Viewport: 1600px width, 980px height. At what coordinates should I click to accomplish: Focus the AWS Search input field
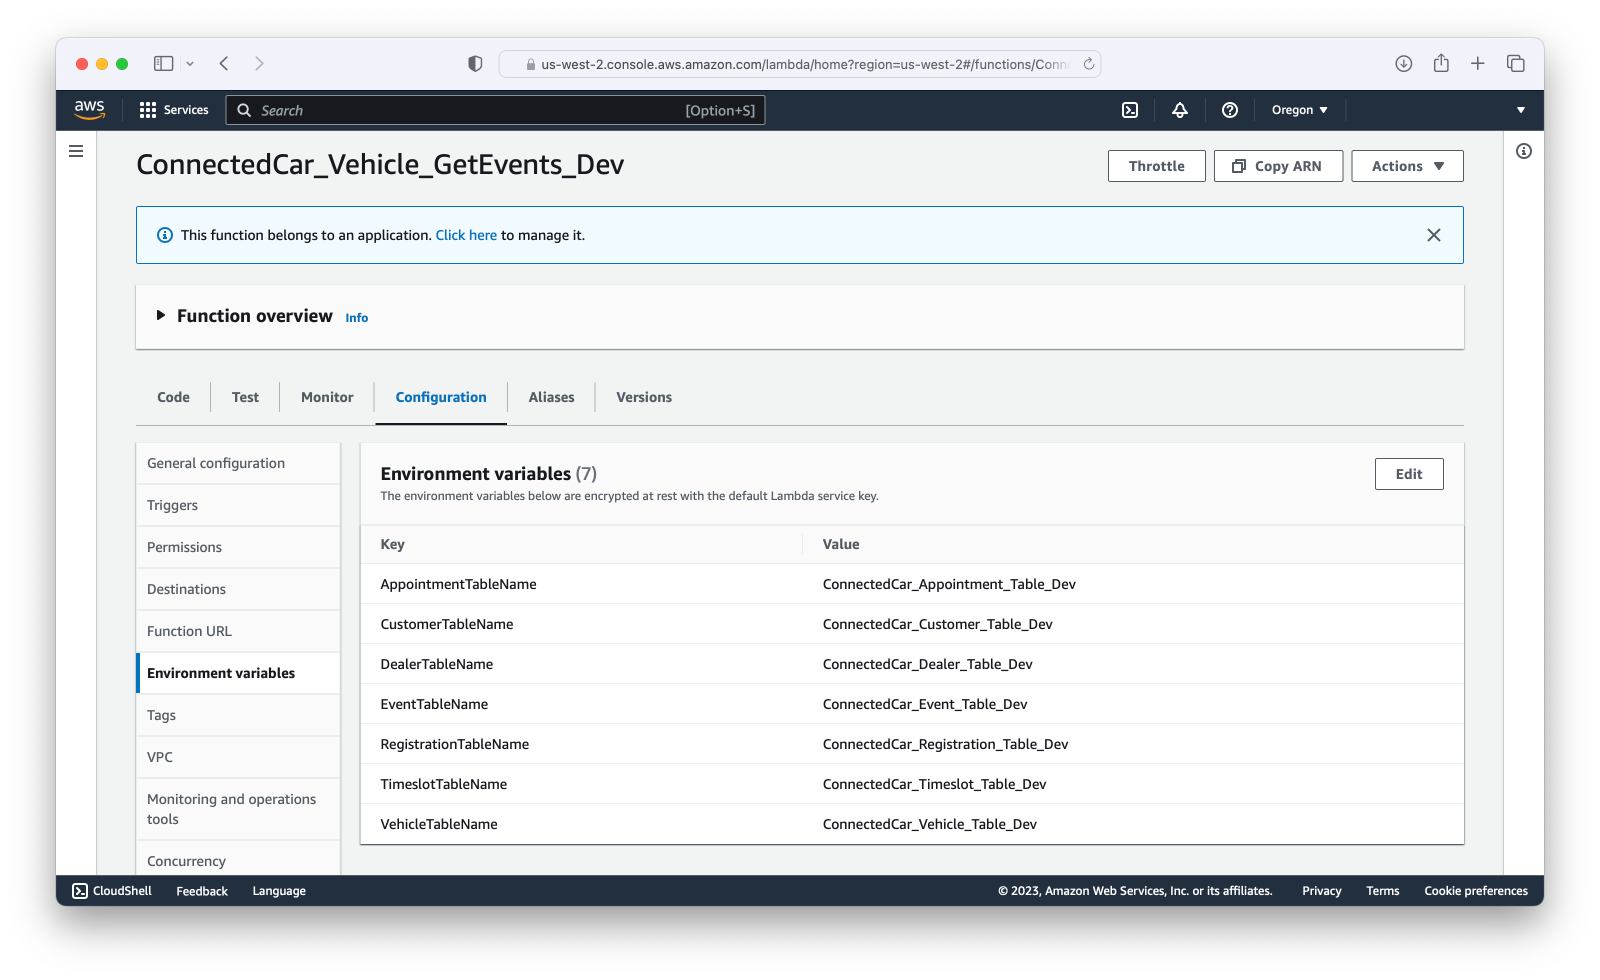tap(496, 110)
